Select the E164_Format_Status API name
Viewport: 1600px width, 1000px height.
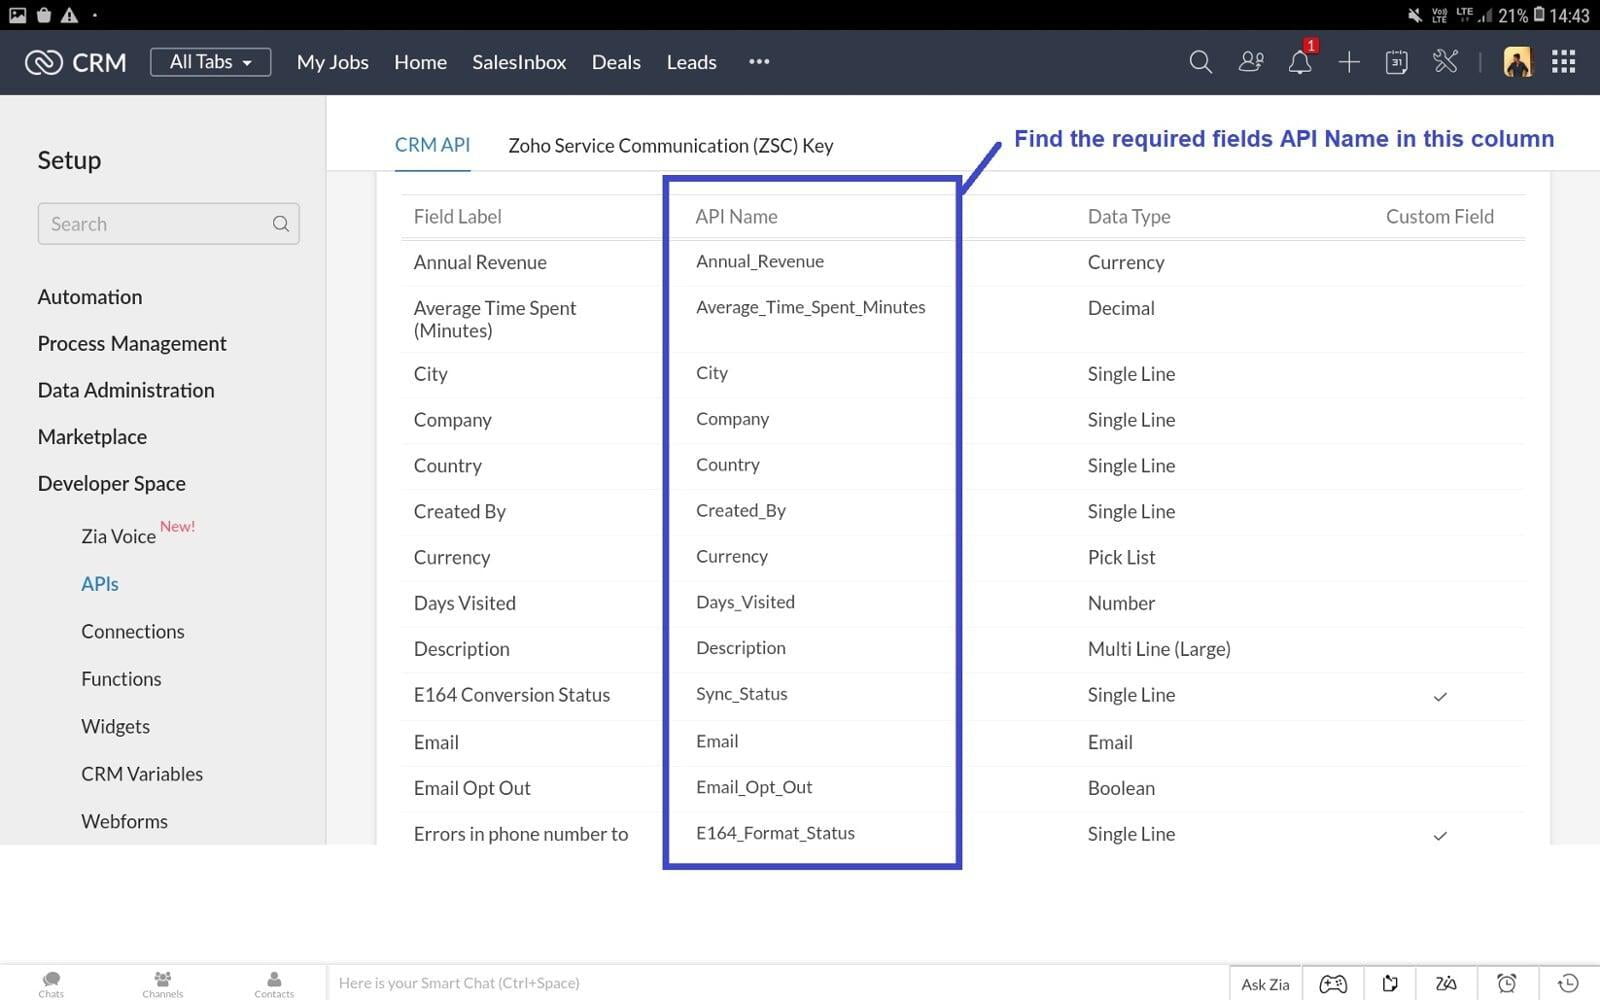coord(775,833)
